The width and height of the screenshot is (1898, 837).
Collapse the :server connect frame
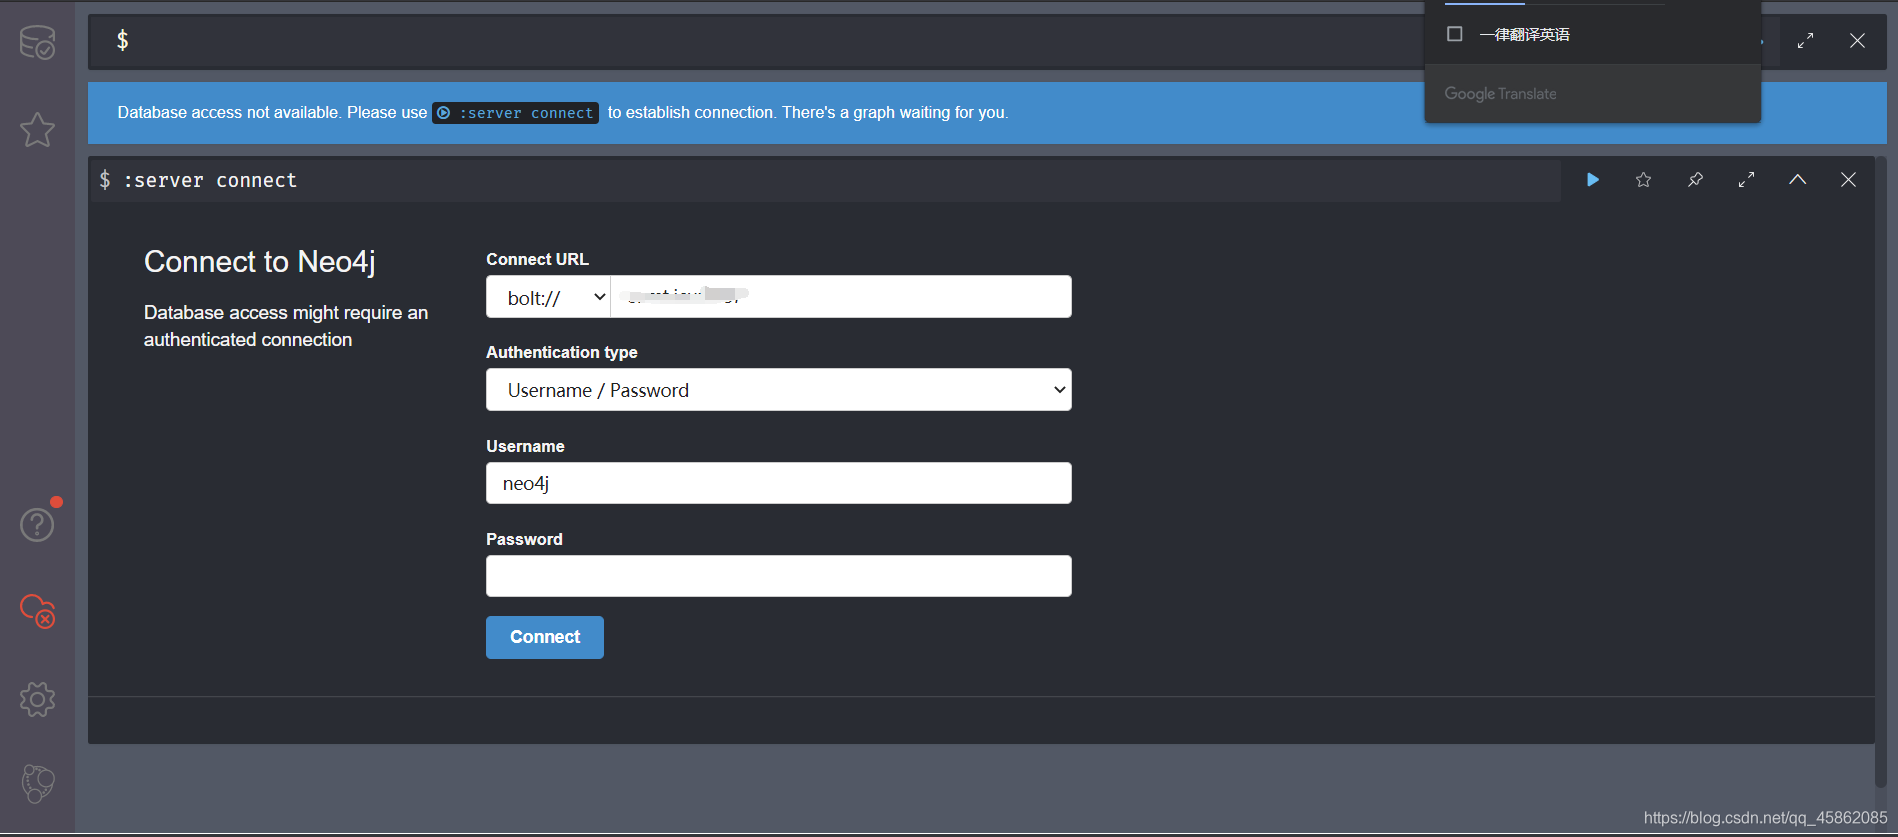click(1797, 180)
